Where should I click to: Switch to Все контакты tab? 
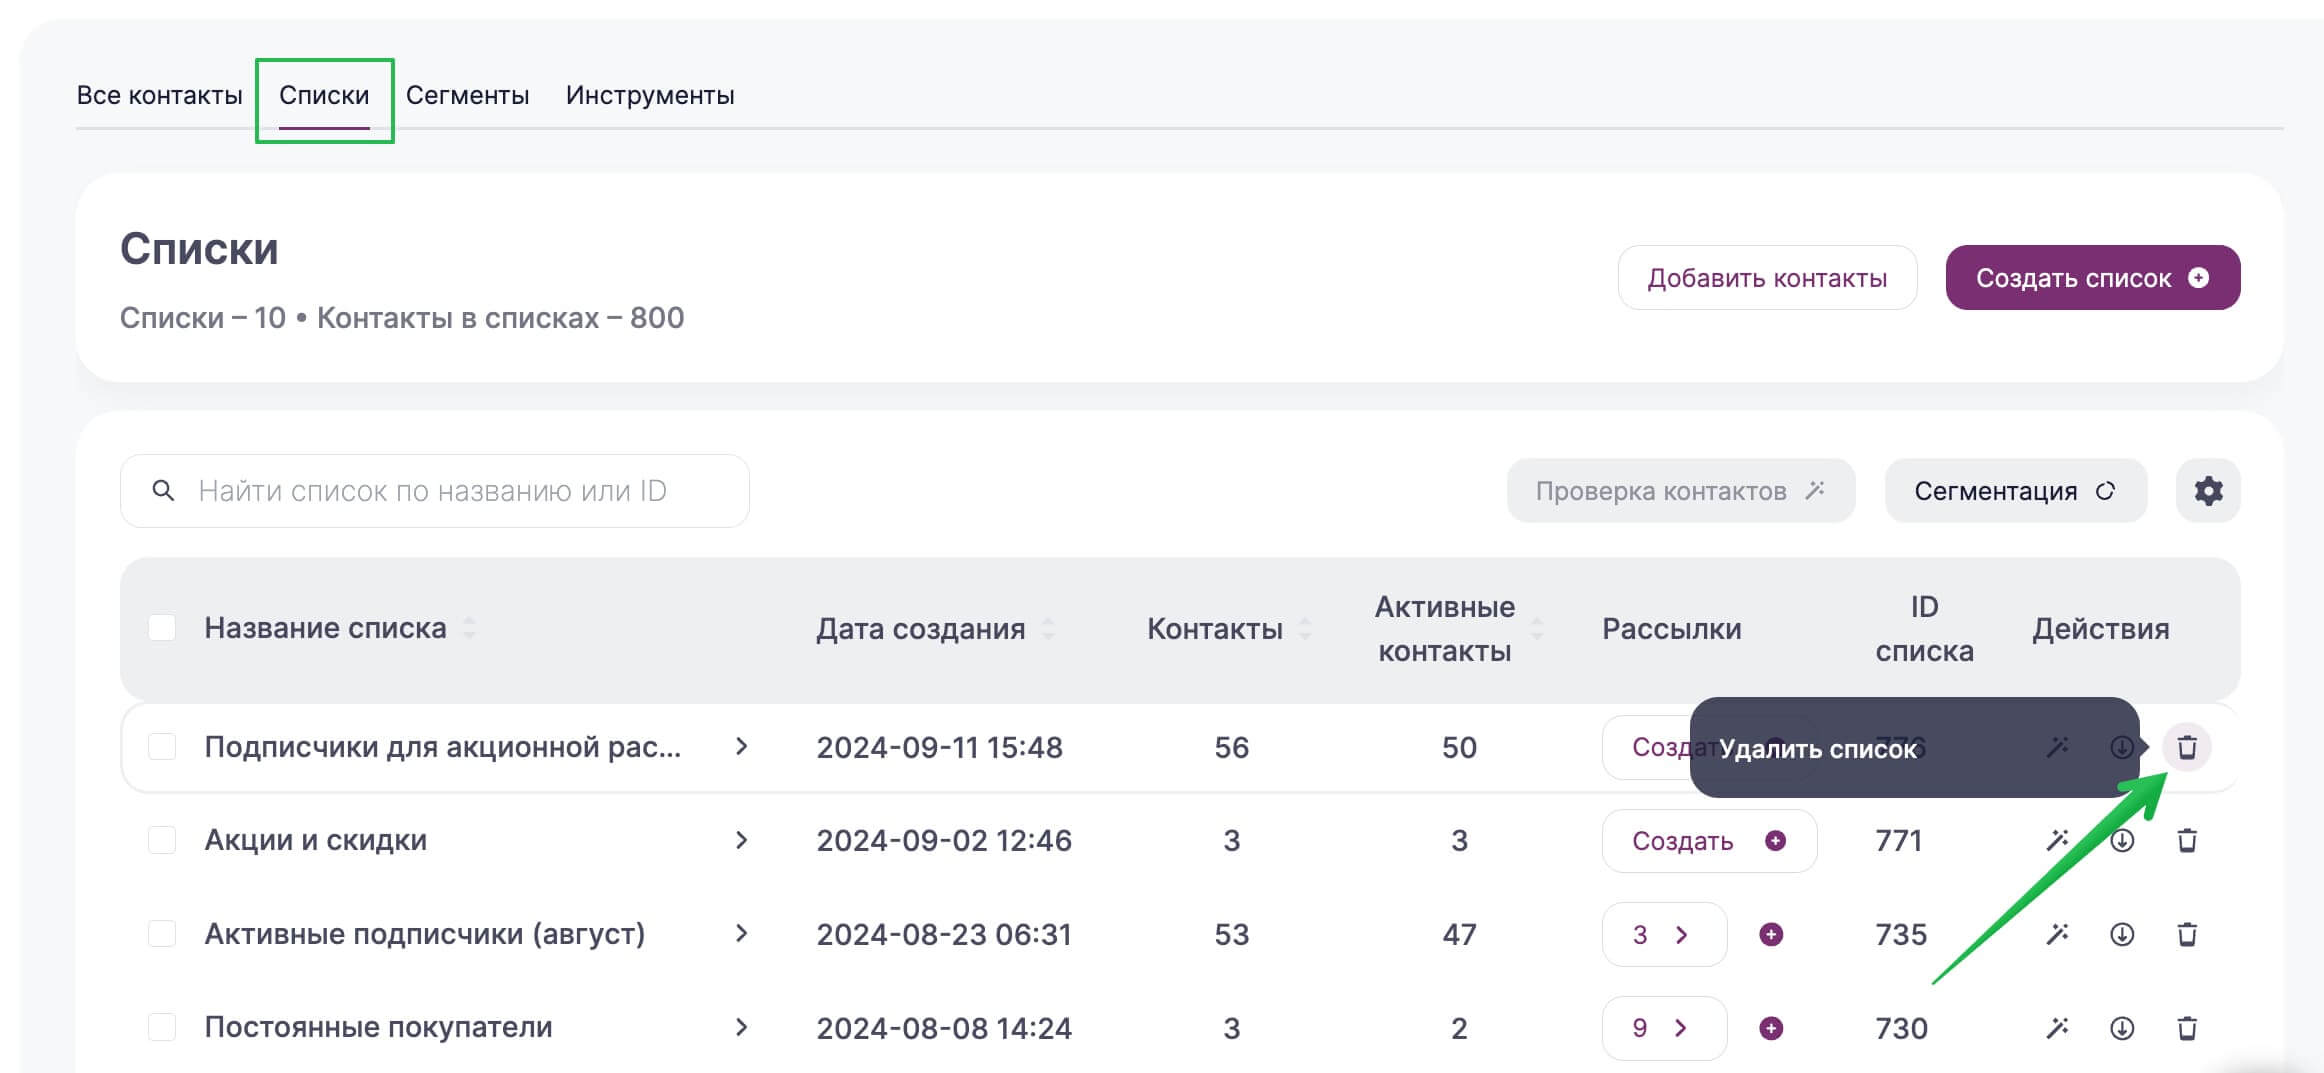[160, 95]
